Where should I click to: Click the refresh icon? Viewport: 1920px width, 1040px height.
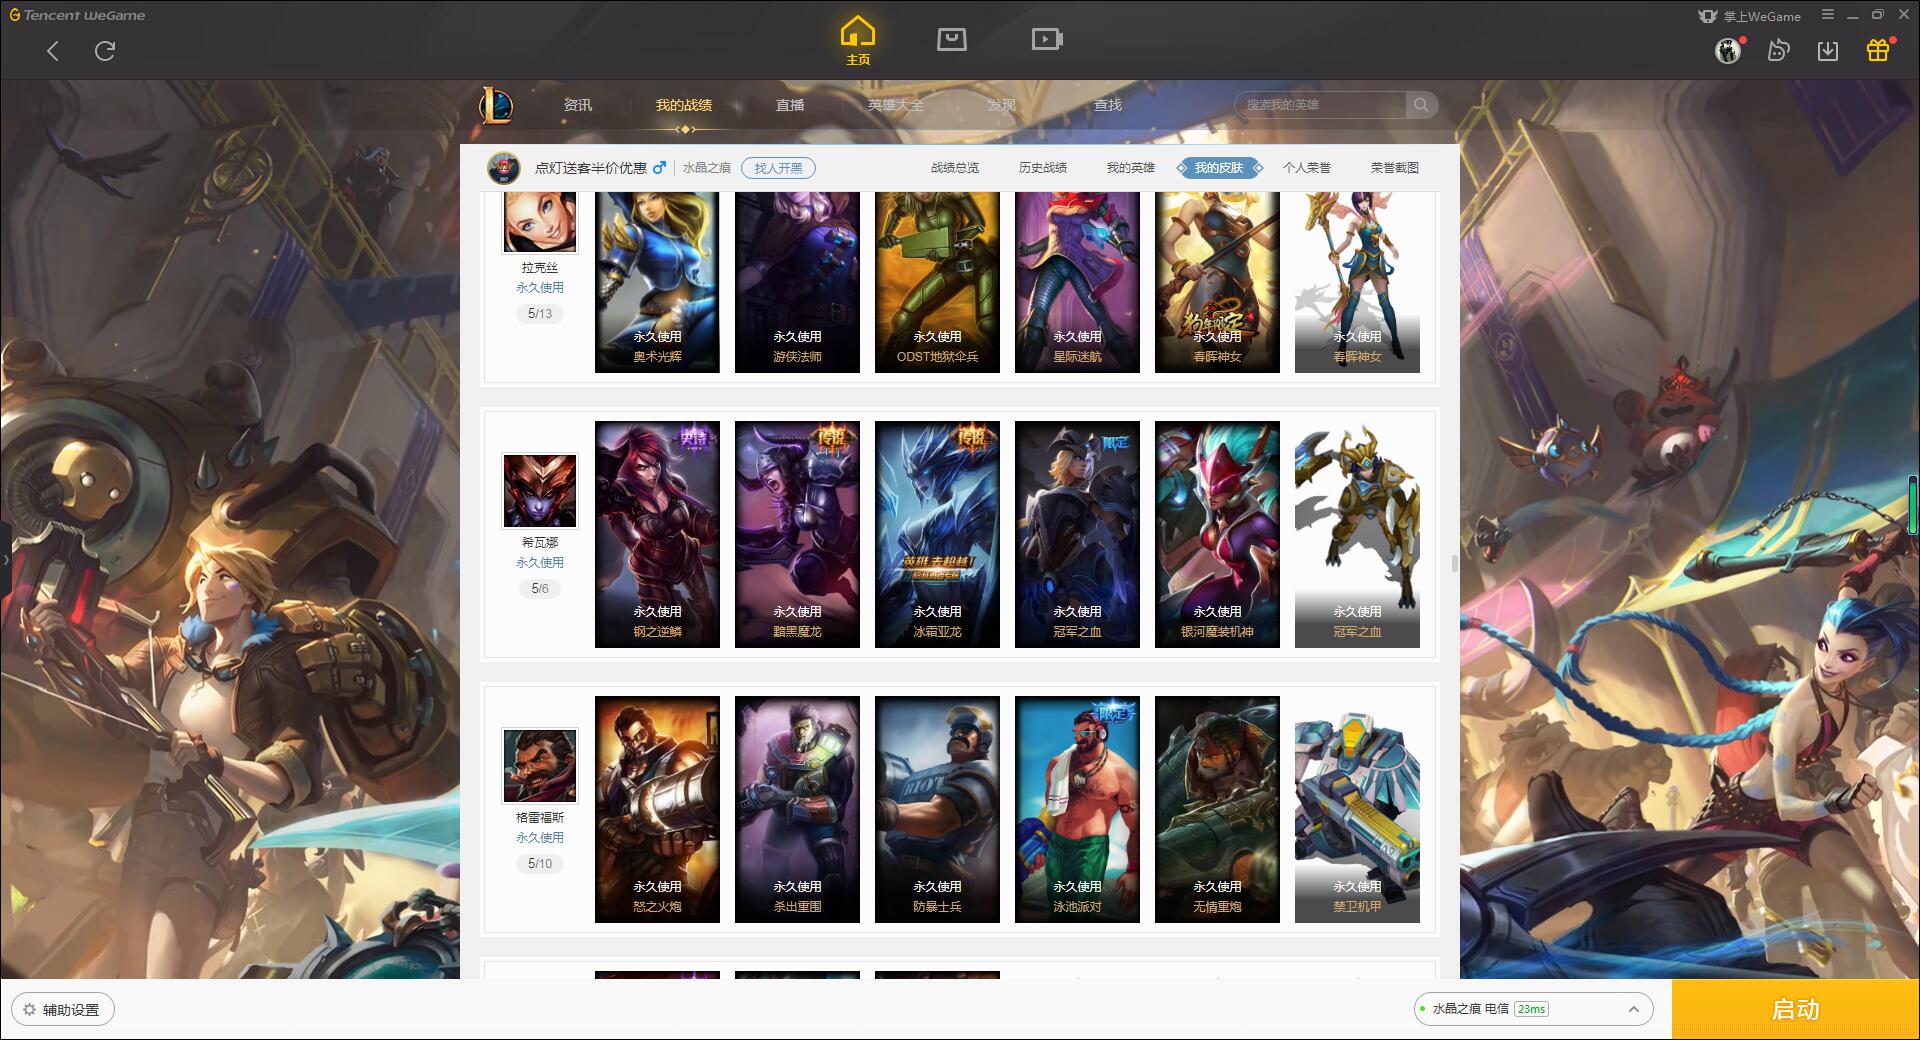coord(105,51)
